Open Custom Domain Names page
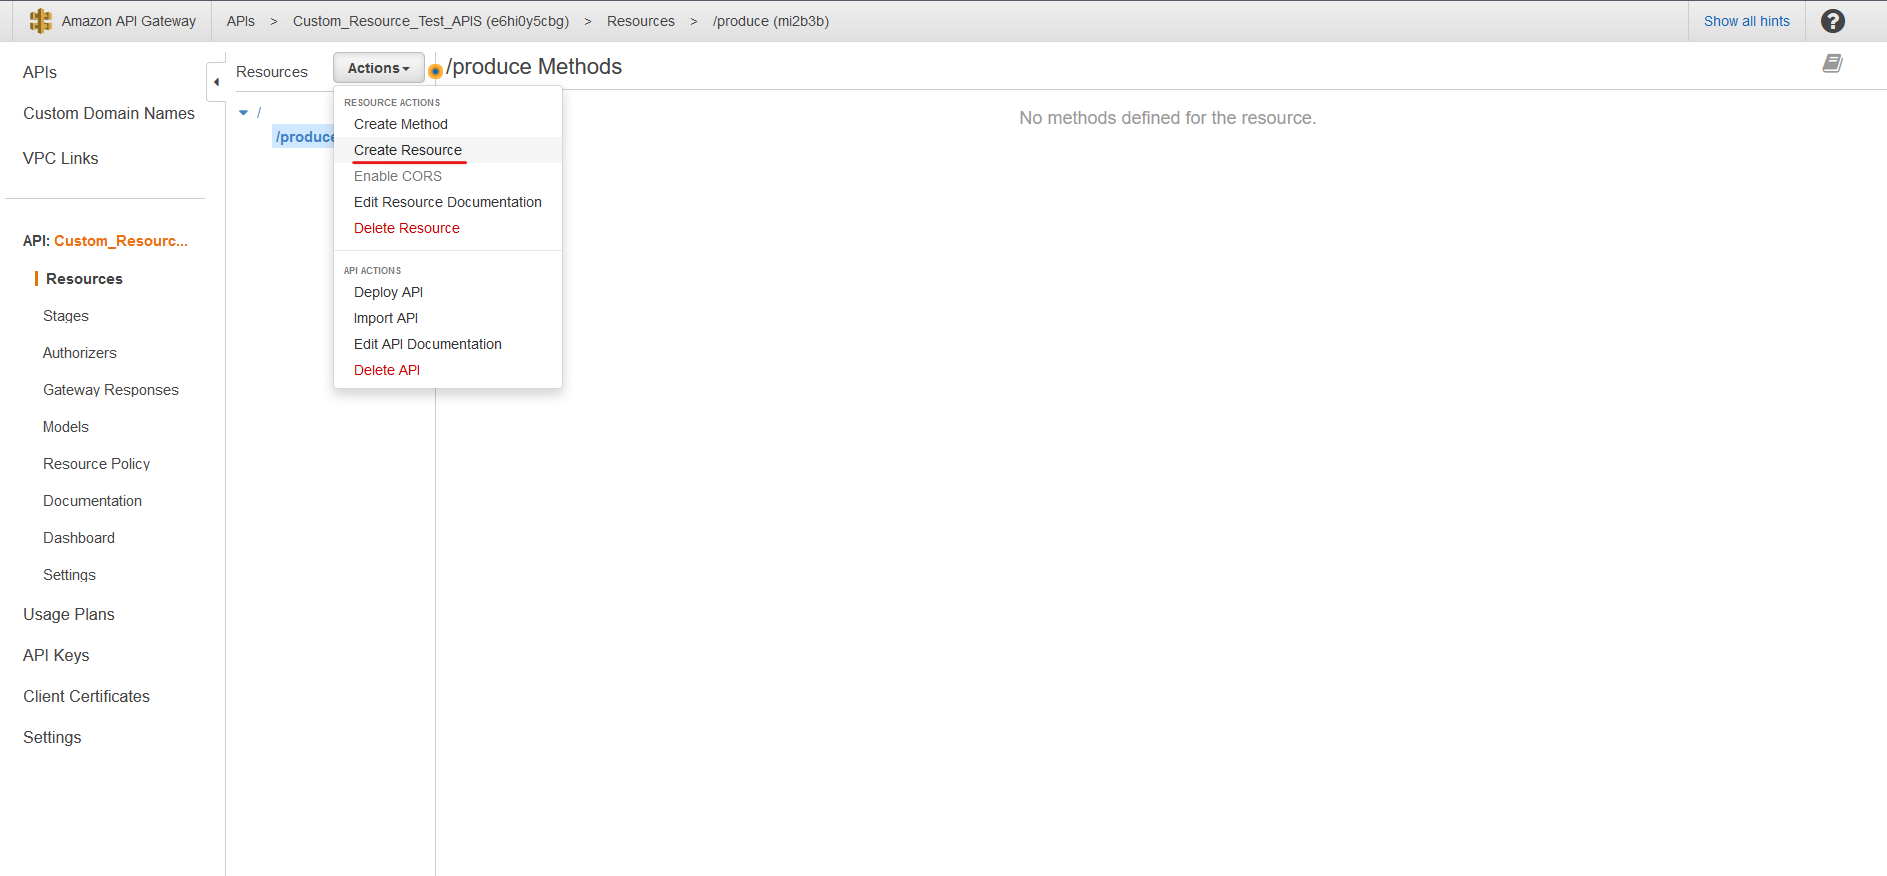 (109, 113)
